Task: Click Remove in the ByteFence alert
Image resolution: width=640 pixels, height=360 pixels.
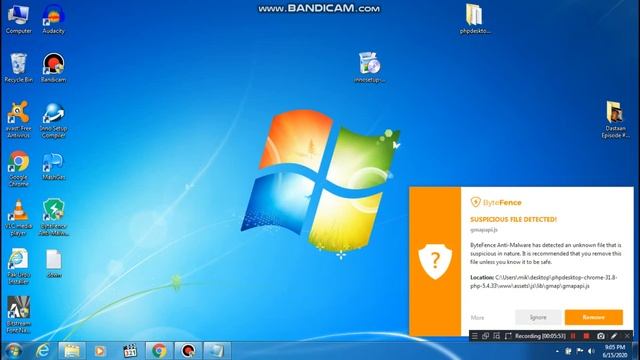Action: pos(593,317)
